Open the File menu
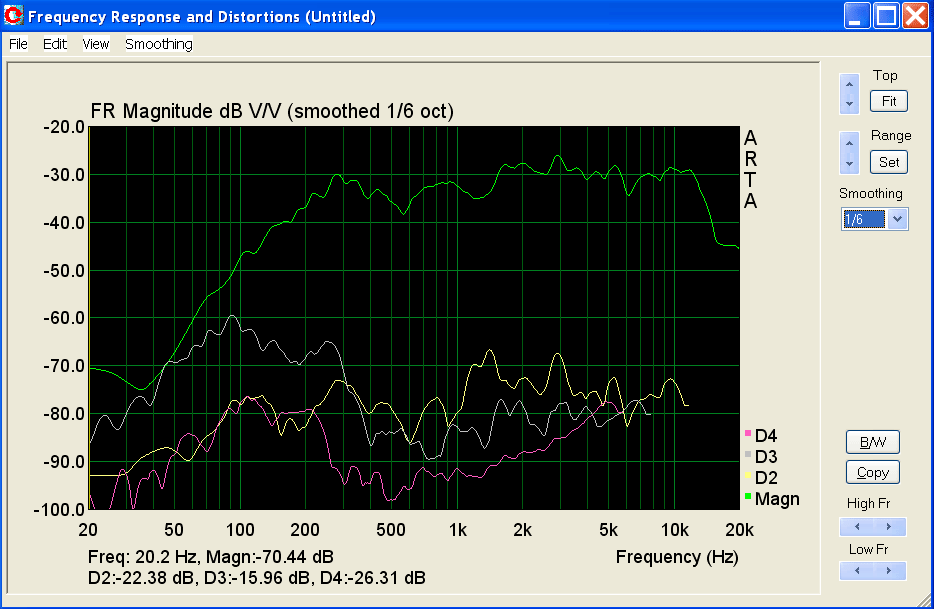934x609 pixels. (18, 44)
